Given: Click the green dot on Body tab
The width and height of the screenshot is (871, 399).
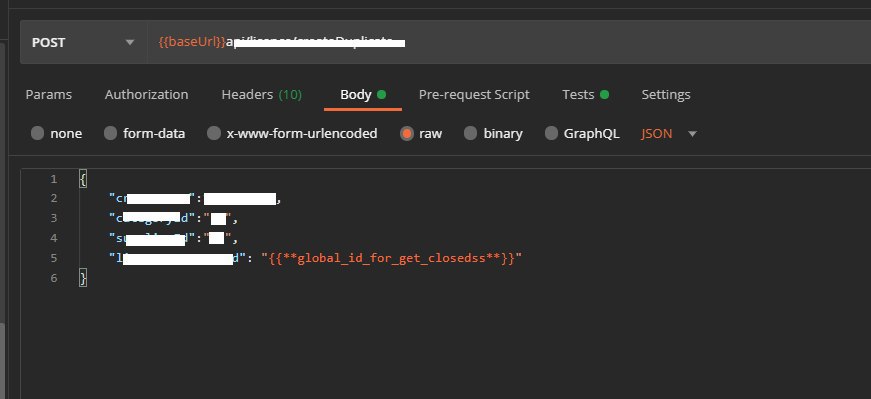Looking at the screenshot, I should pyautogui.click(x=382, y=94).
